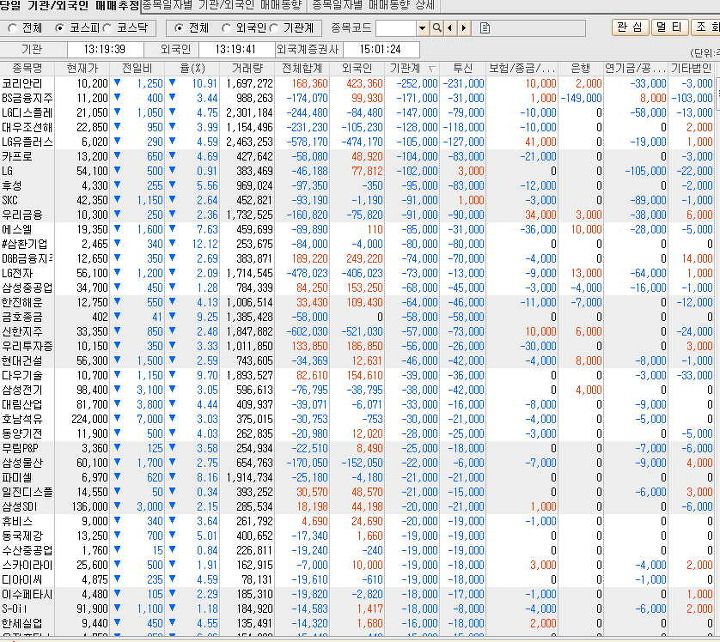Select the BS금융지주 stock name
This screenshot has width=720, height=642.
pos(27,98)
